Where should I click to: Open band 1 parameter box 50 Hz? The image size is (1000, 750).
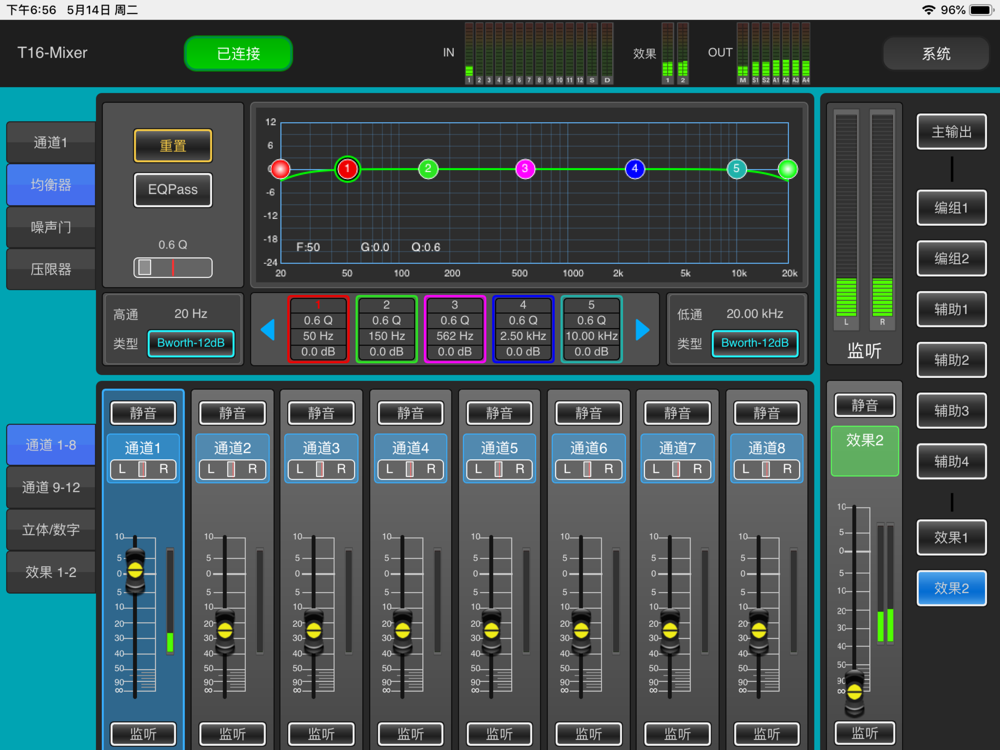click(318, 328)
